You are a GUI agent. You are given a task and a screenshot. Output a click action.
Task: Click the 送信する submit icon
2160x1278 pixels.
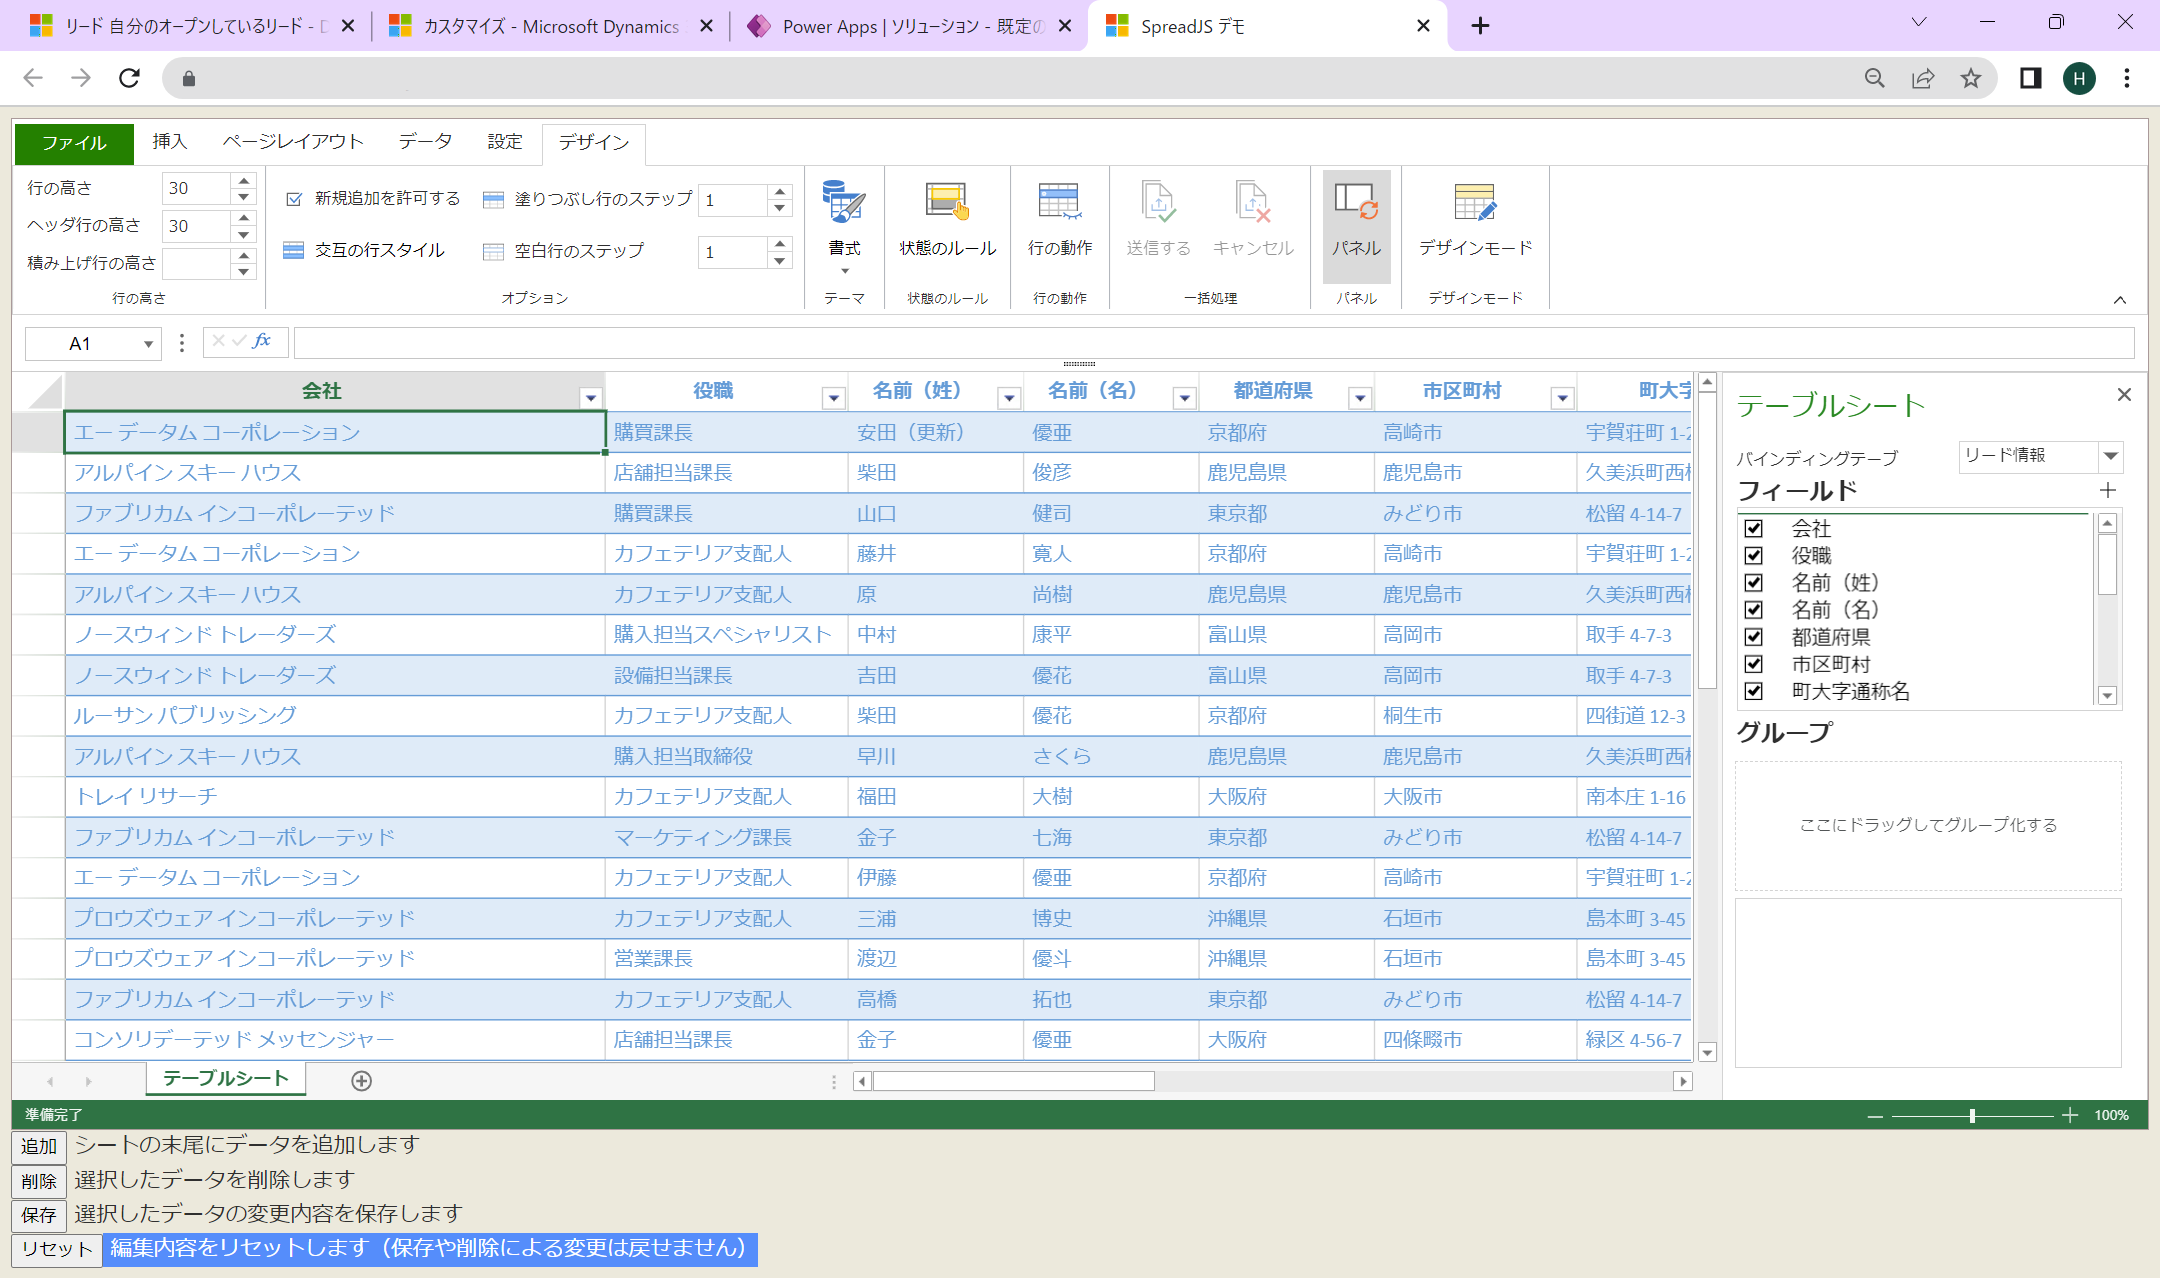[1158, 202]
